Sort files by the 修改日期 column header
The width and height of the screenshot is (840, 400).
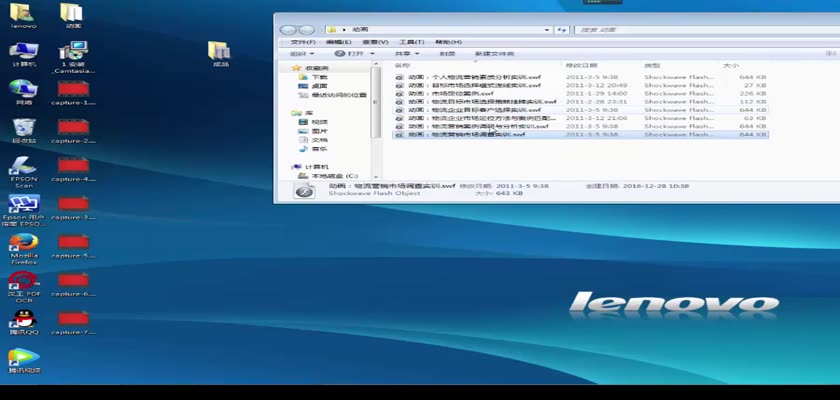(x=581, y=65)
